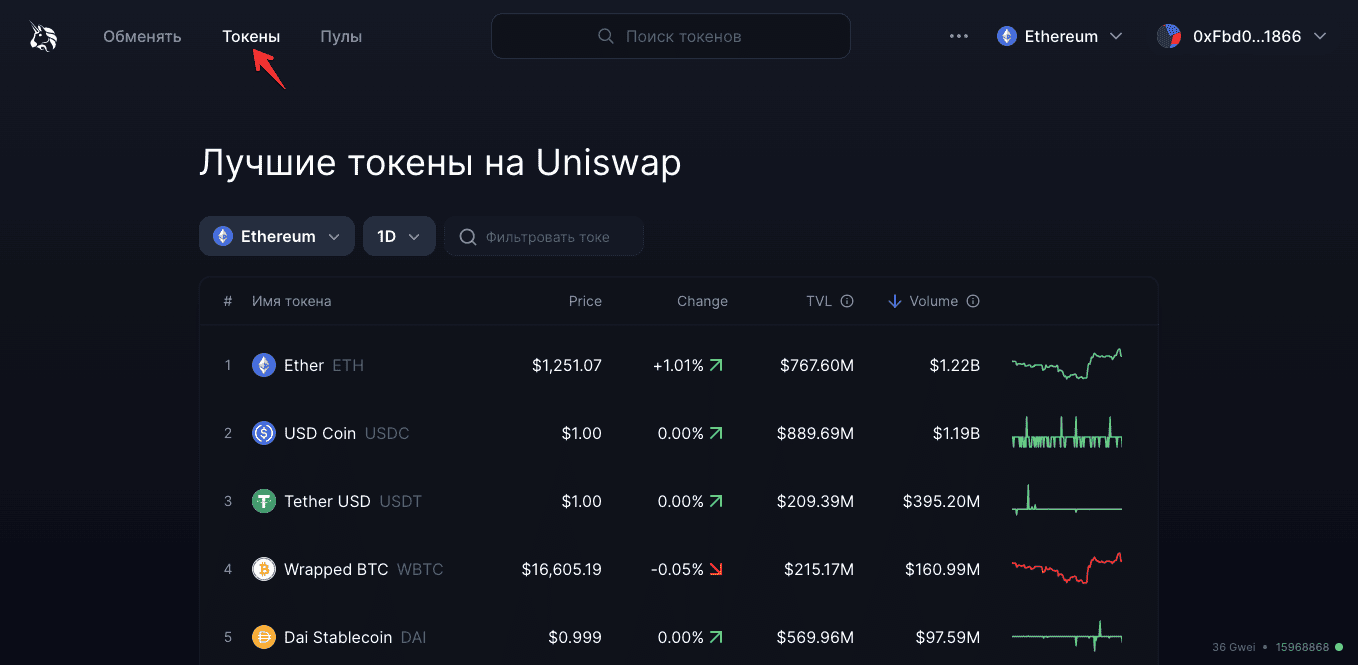Click the Dai Stablecoin token icon

264,637
